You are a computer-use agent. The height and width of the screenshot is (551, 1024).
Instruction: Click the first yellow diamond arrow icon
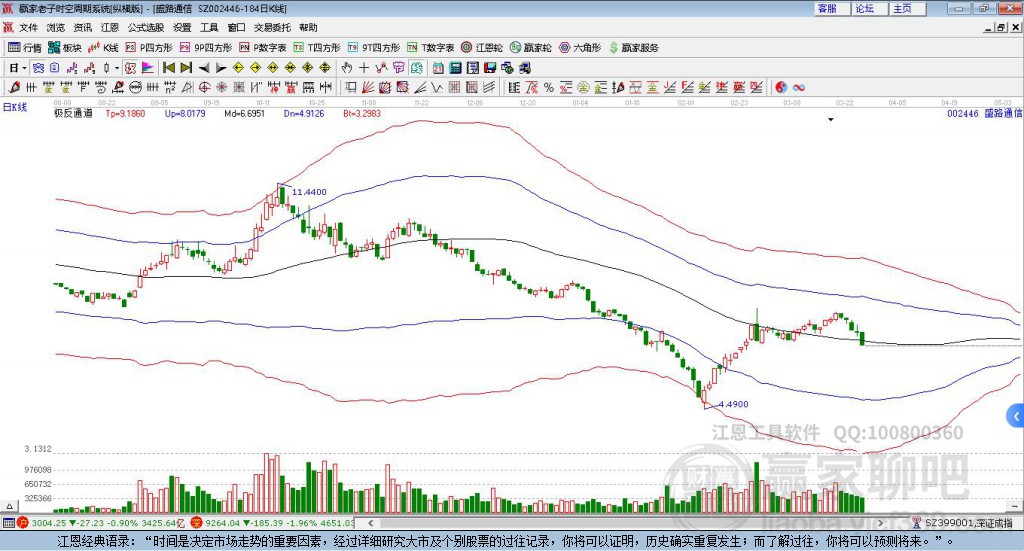click(238, 68)
